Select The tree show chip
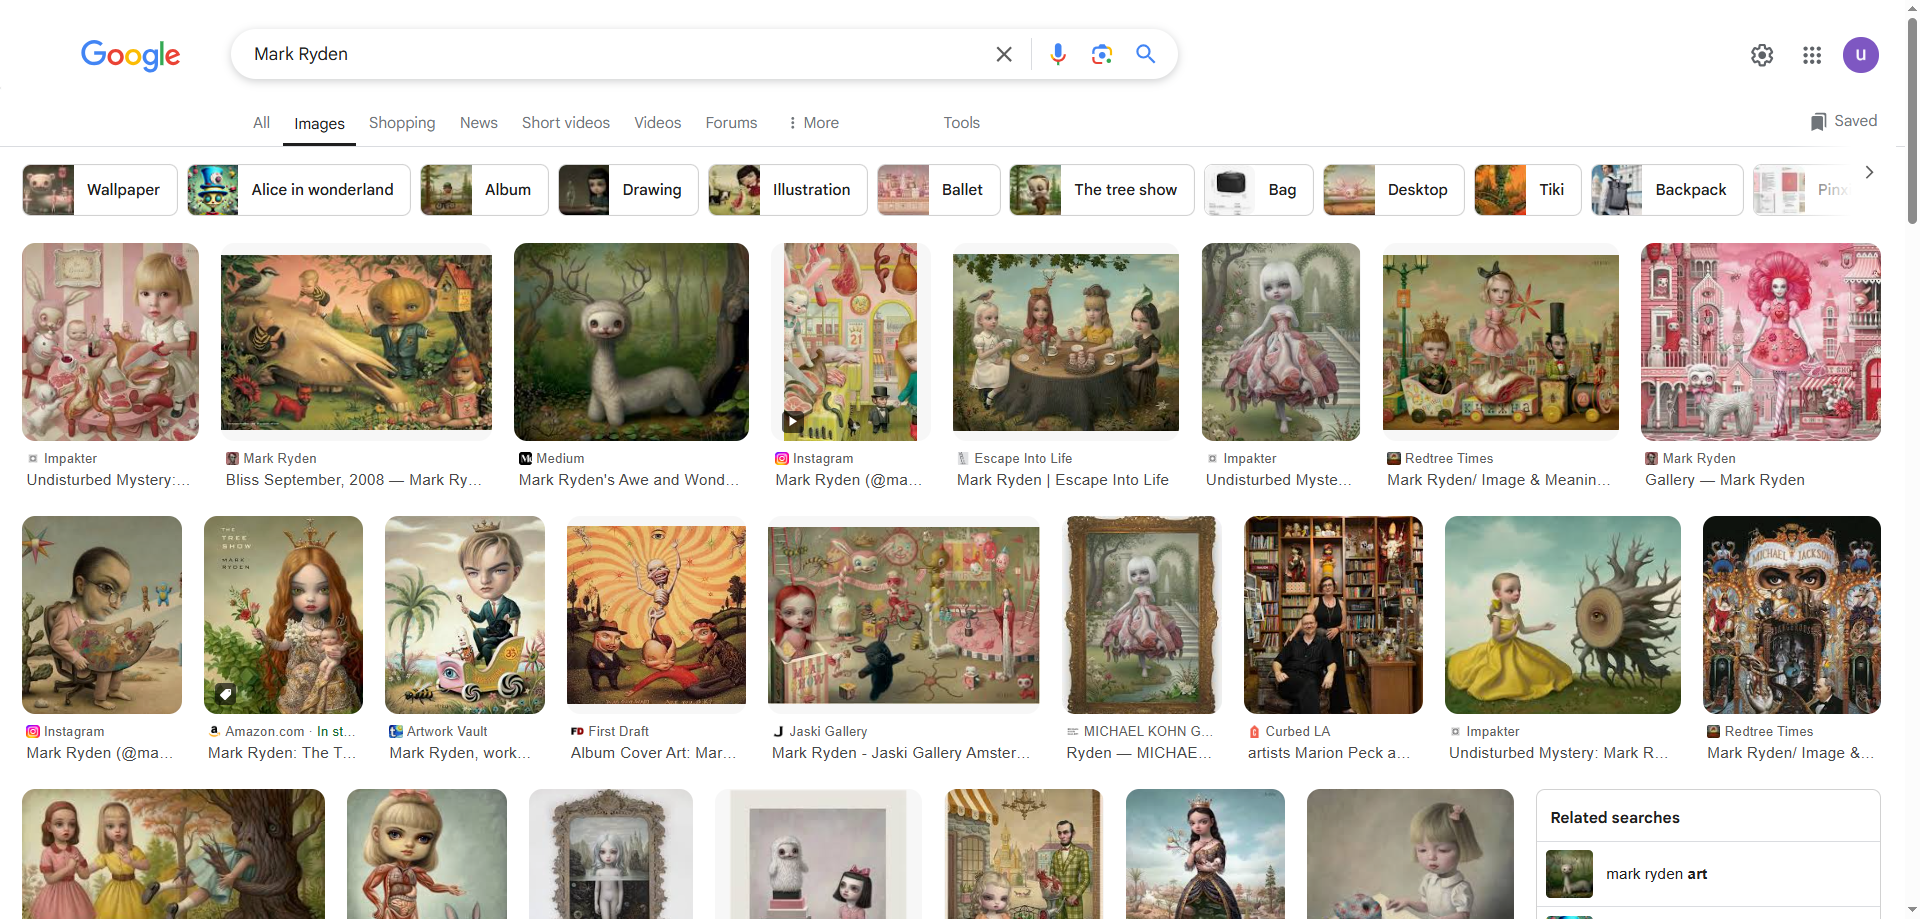Viewport: 1920px width, 919px height. [x=1102, y=190]
